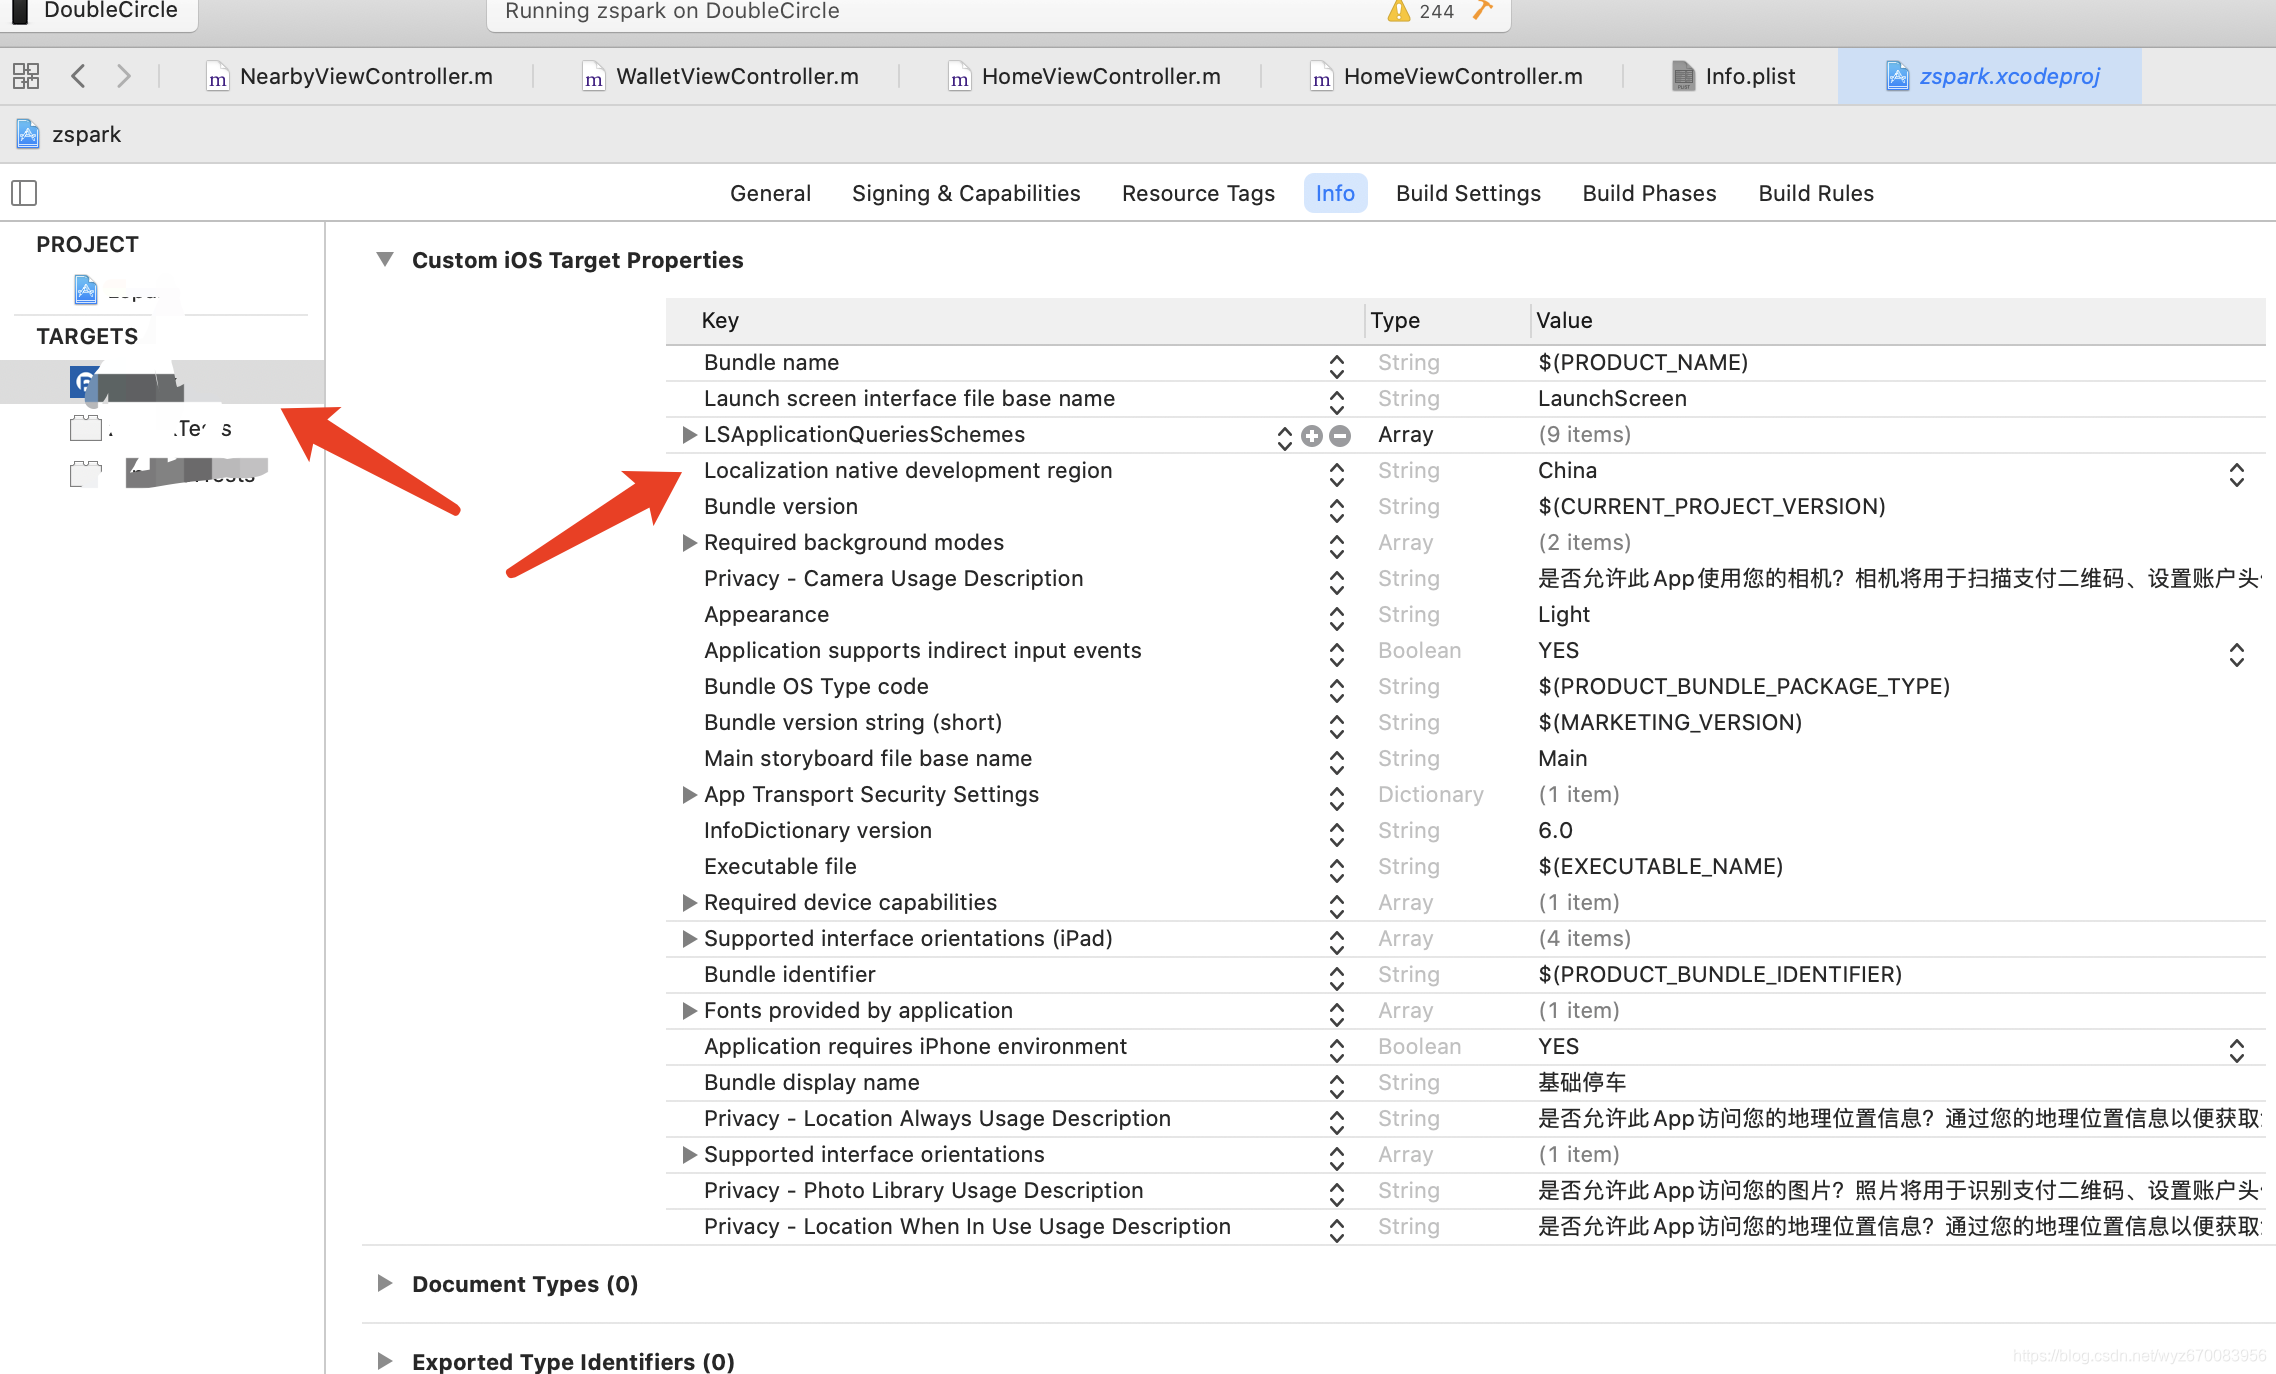Screen dimensions: 2276x1374
Task: Click the Bundle display name value field
Action: (x=1581, y=1082)
